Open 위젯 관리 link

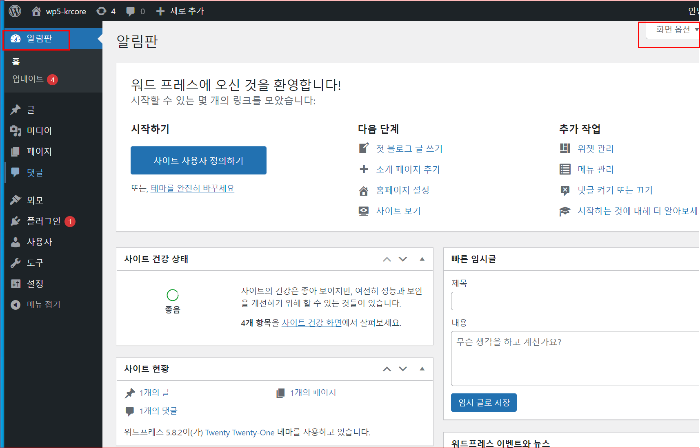click(596, 149)
